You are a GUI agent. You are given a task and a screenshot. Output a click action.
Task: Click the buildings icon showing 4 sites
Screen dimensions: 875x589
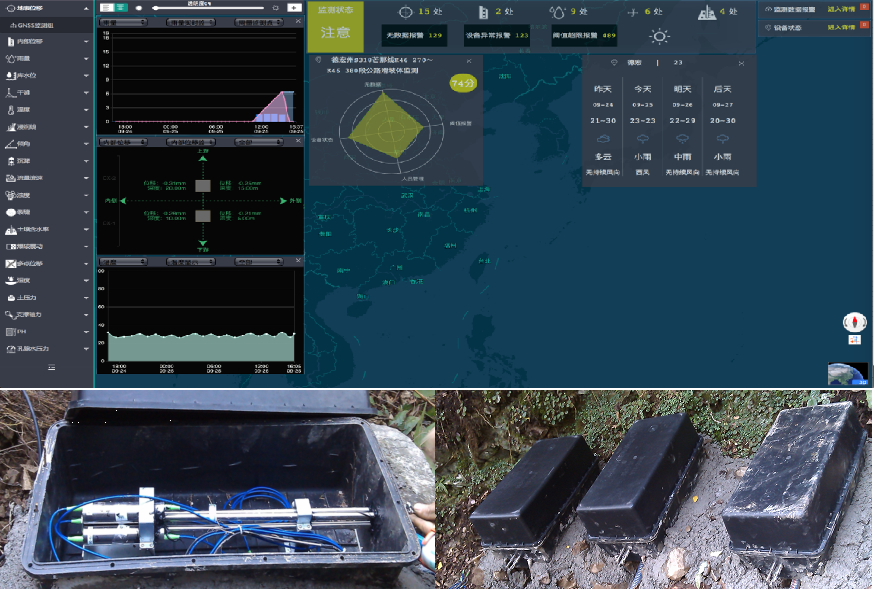tap(707, 12)
